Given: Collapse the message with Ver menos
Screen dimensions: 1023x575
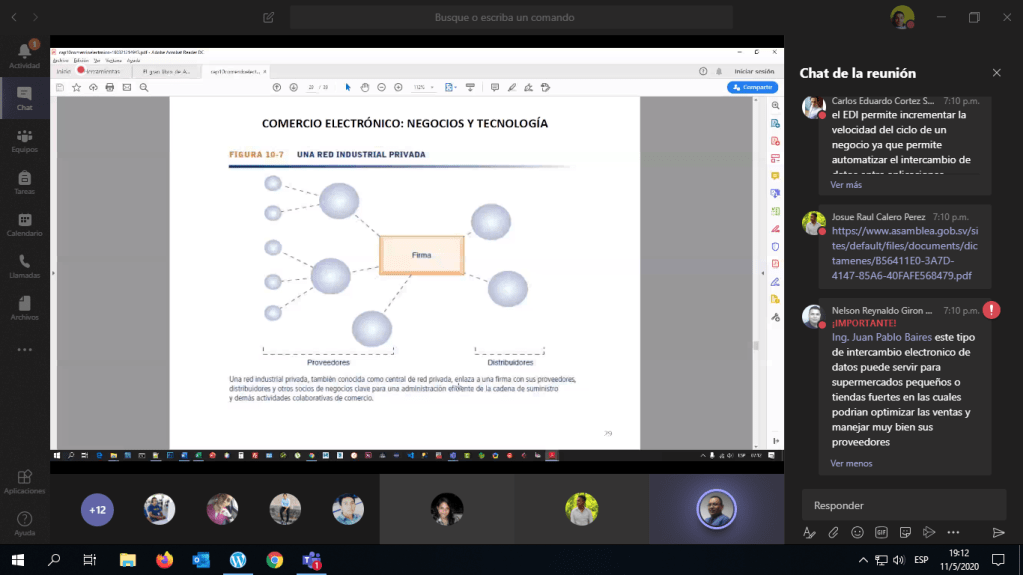Looking at the screenshot, I should click(x=851, y=463).
